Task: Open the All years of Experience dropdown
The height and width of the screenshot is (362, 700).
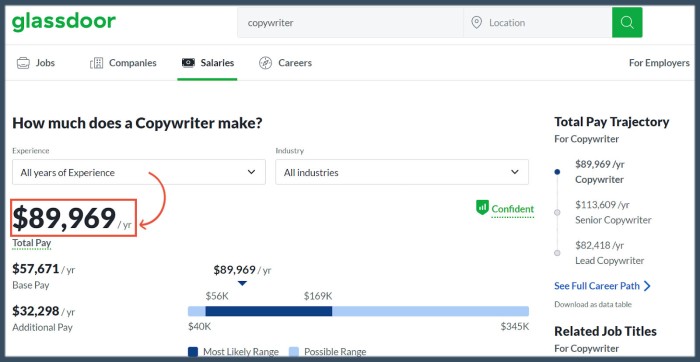Action: point(139,172)
